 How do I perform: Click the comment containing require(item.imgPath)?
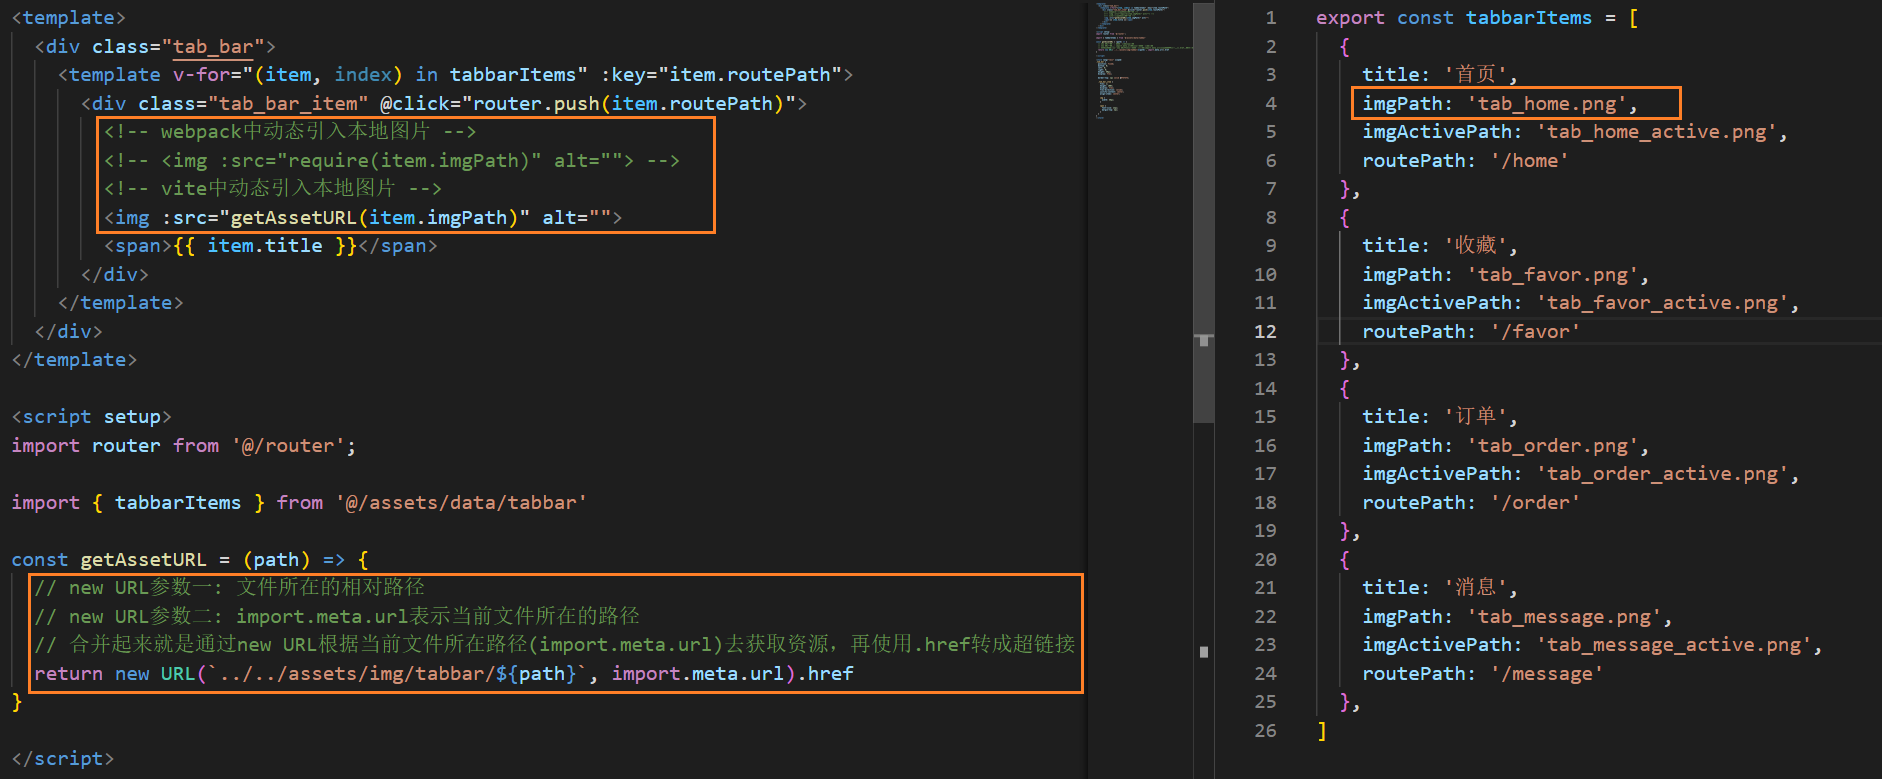(x=392, y=161)
